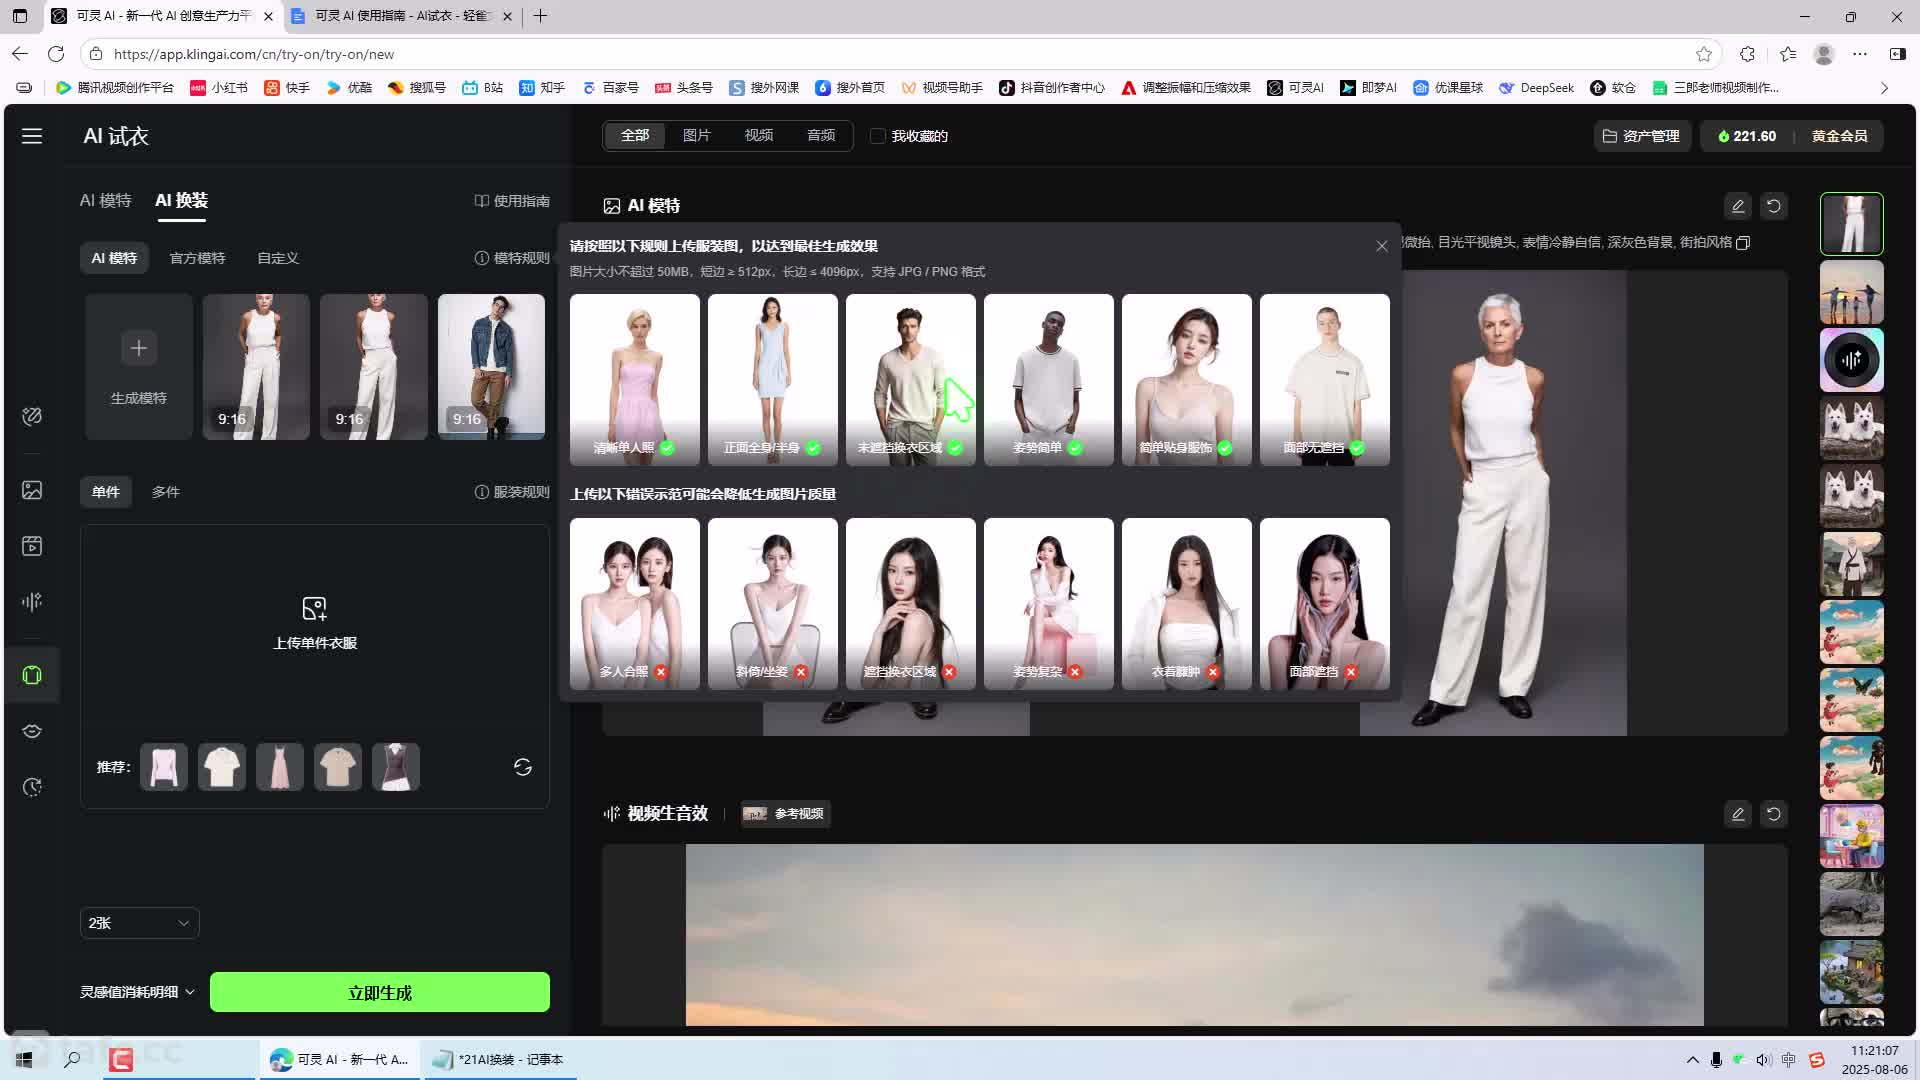Open the 2张 image count dropdown
1920x1080 pixels.
(139, 923)
